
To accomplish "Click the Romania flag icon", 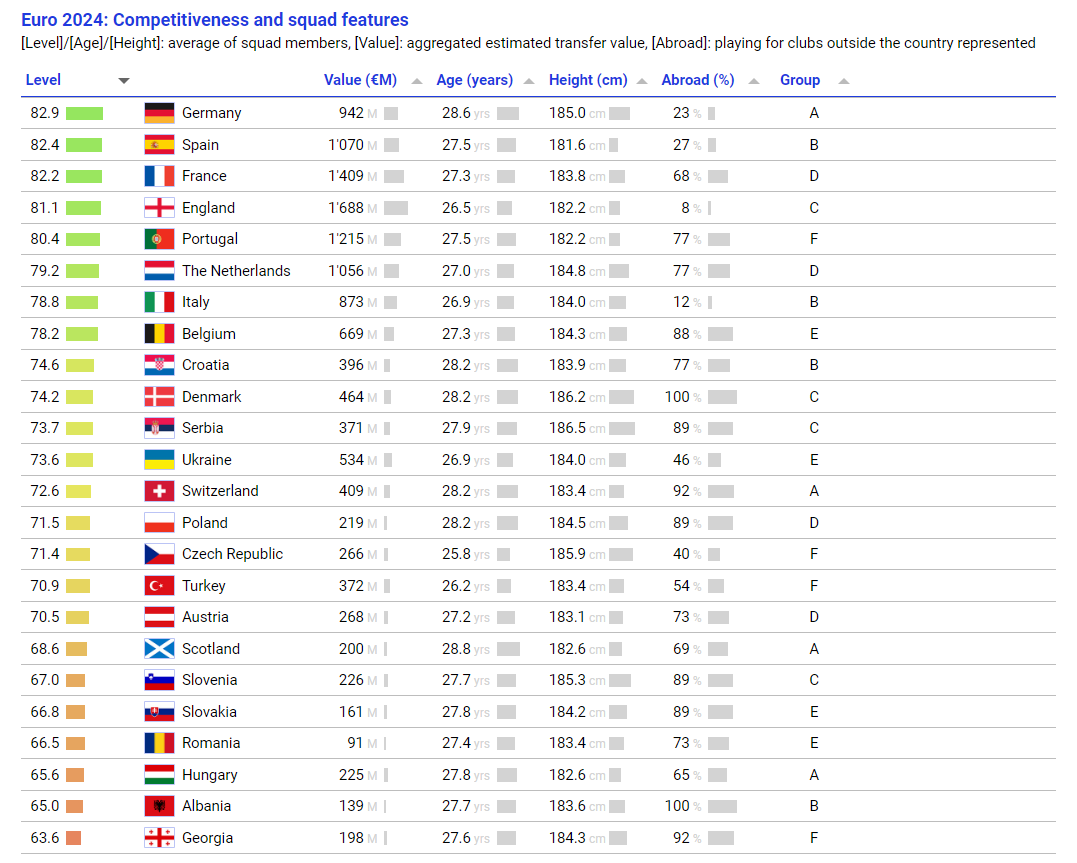I will [x=159, y=743].
